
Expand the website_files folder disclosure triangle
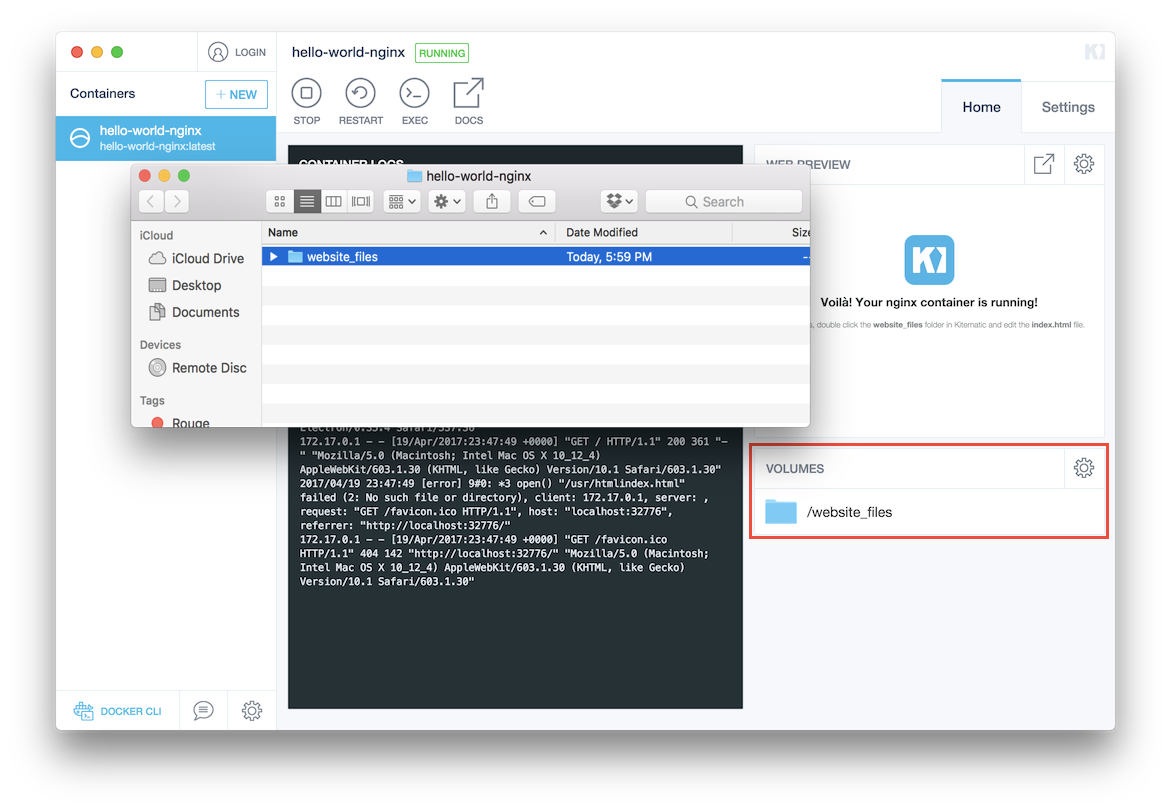click(274, 256)
